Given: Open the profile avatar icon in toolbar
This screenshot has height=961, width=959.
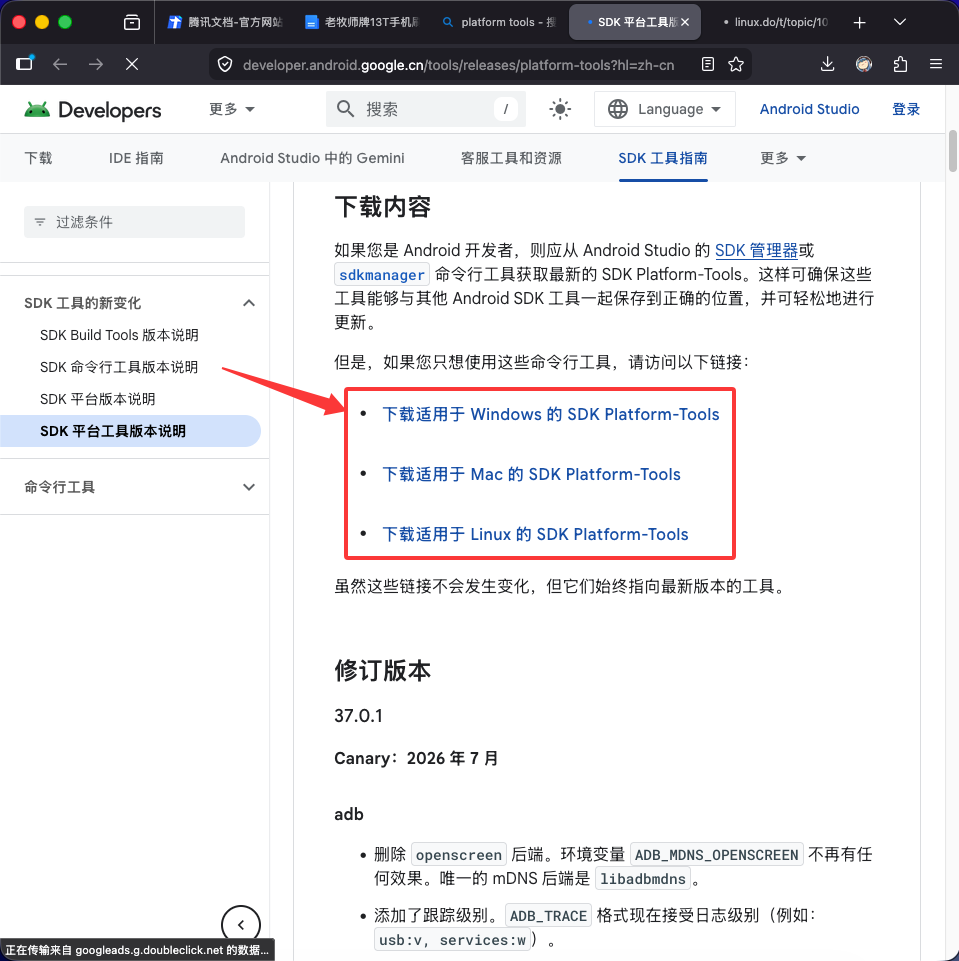Looking at the screenshot, I should click(864, 64).
